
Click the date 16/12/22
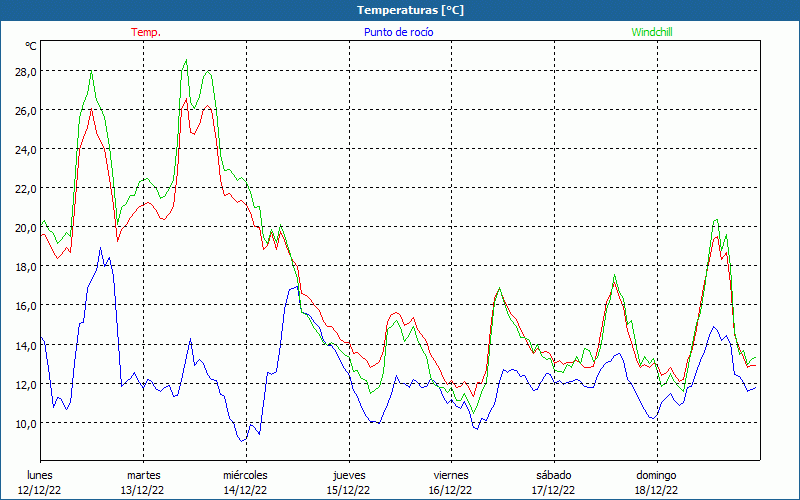451,490
